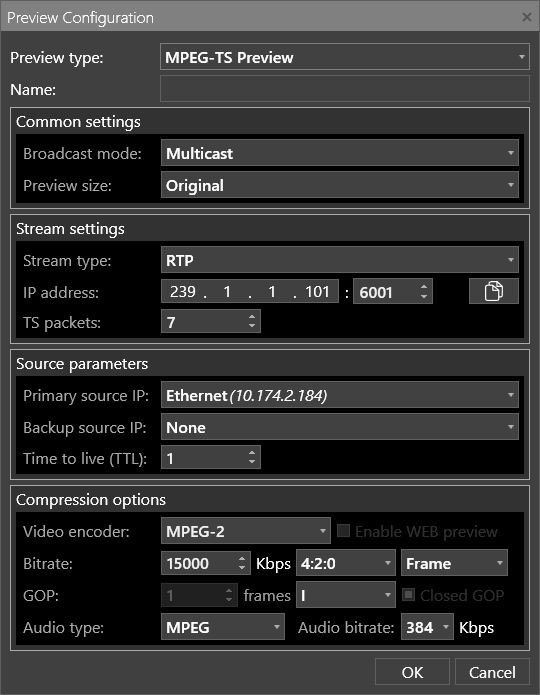Decrease port number with down arrow
The height and width of the screenshot is (695, 540).
coord(424,297)
